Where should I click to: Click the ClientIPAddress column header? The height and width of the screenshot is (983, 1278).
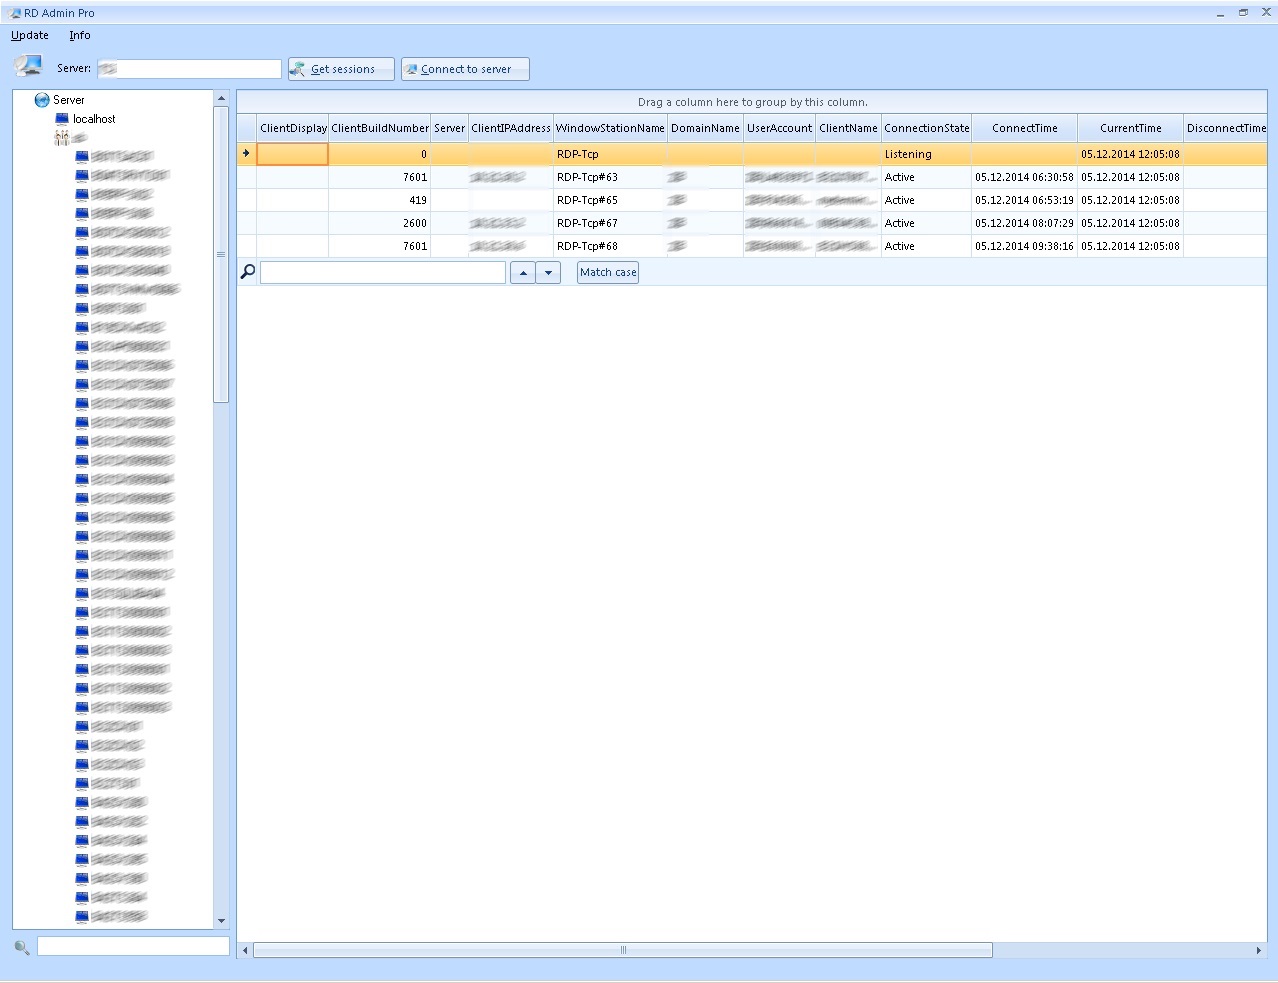point(511,128)
